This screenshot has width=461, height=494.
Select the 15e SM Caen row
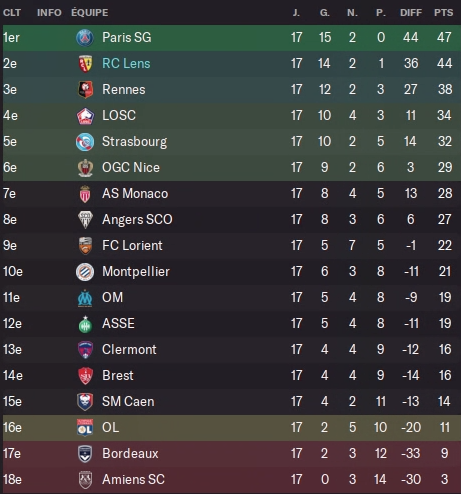pos(232,402)
